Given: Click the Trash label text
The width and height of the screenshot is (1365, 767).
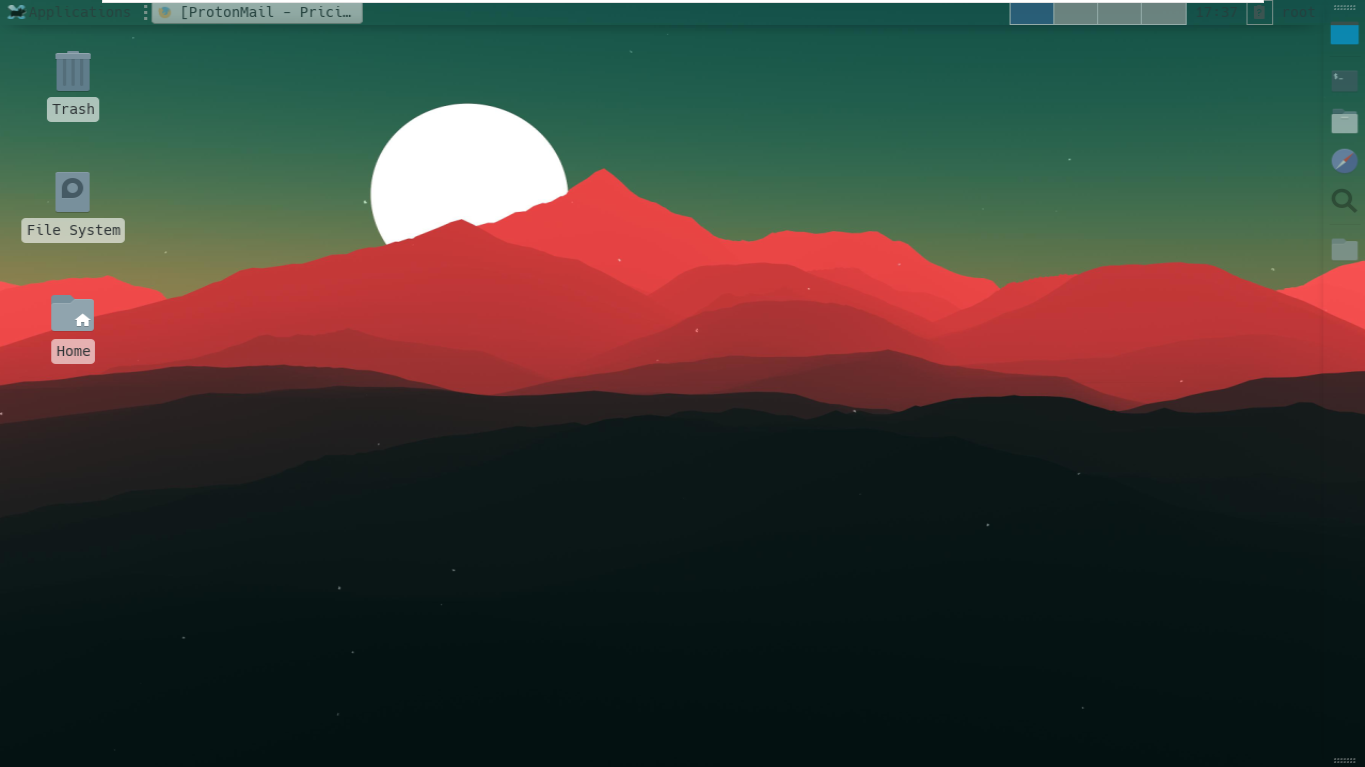Looking at the screenshot, I should 73,109.
